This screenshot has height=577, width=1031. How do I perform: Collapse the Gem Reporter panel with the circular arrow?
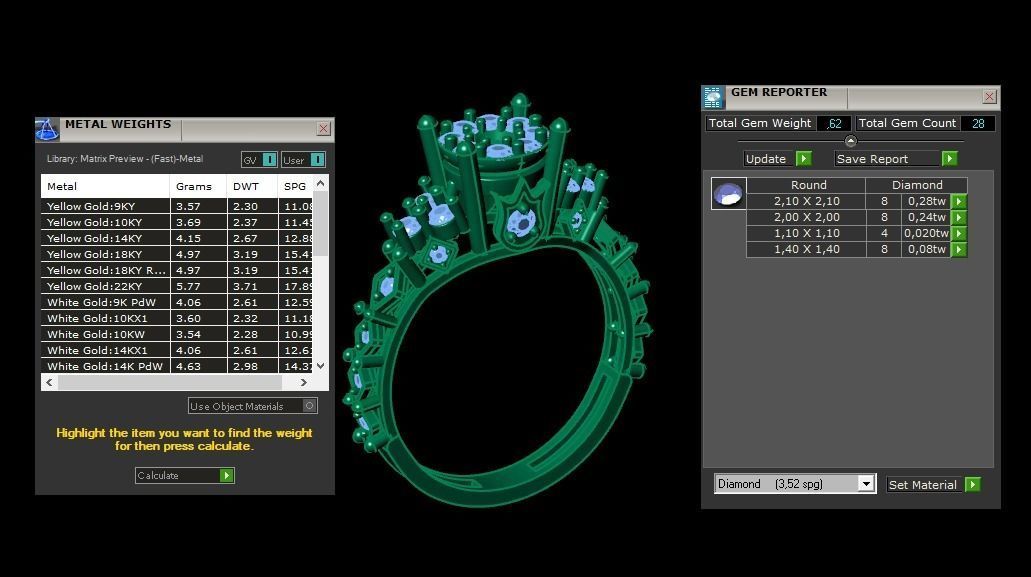point(850,141)
